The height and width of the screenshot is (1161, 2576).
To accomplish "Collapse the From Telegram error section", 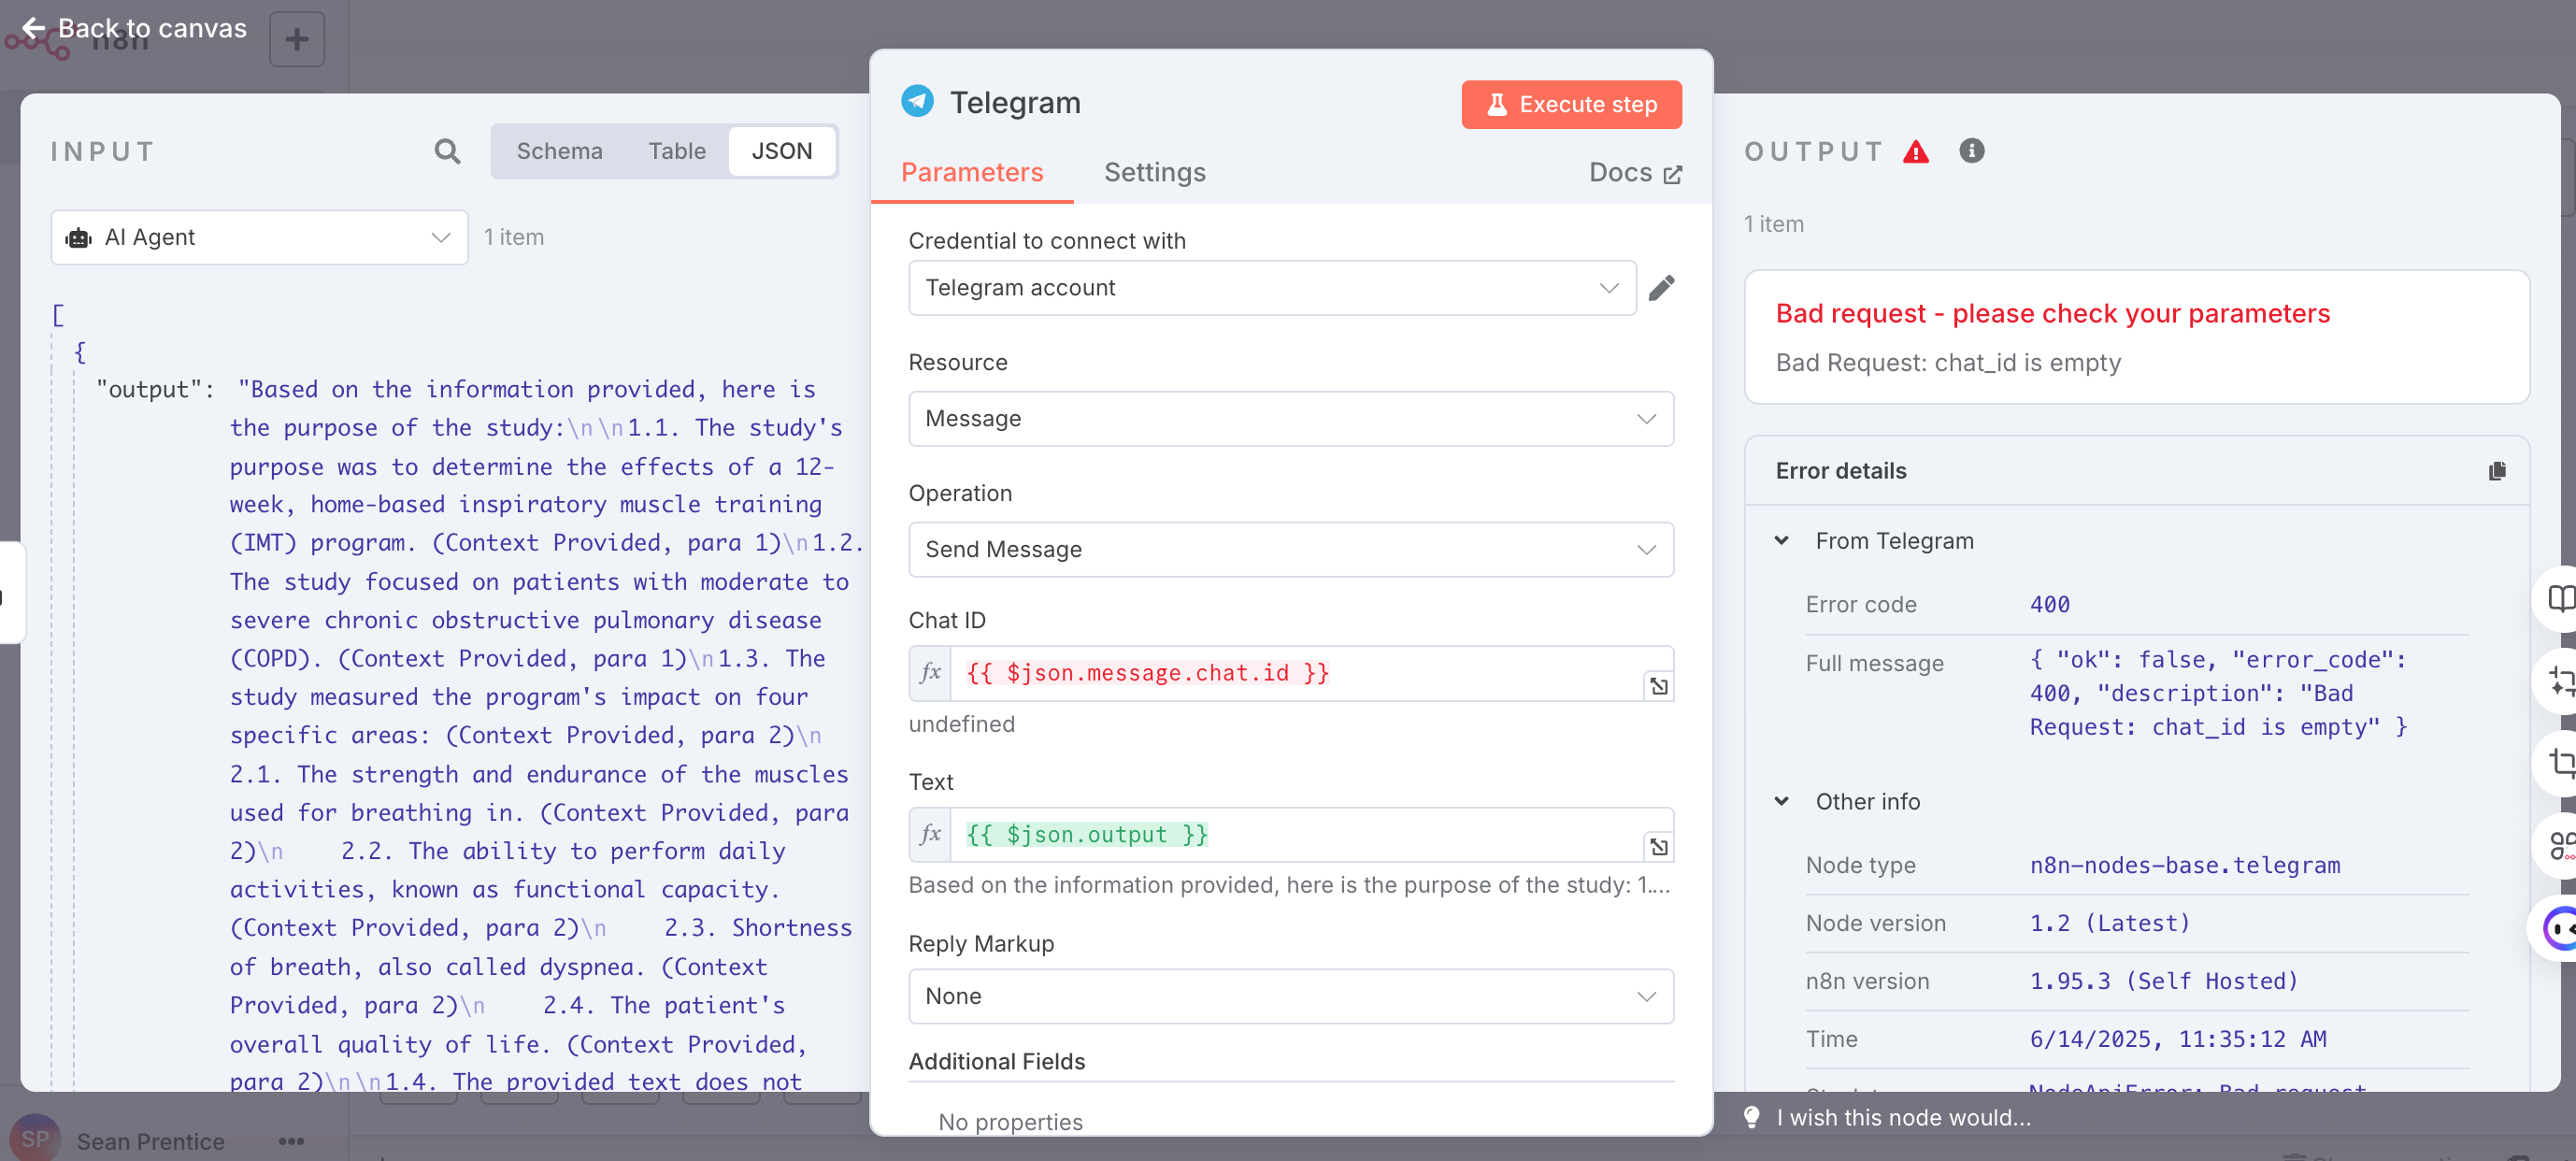I will point(1781,541).
